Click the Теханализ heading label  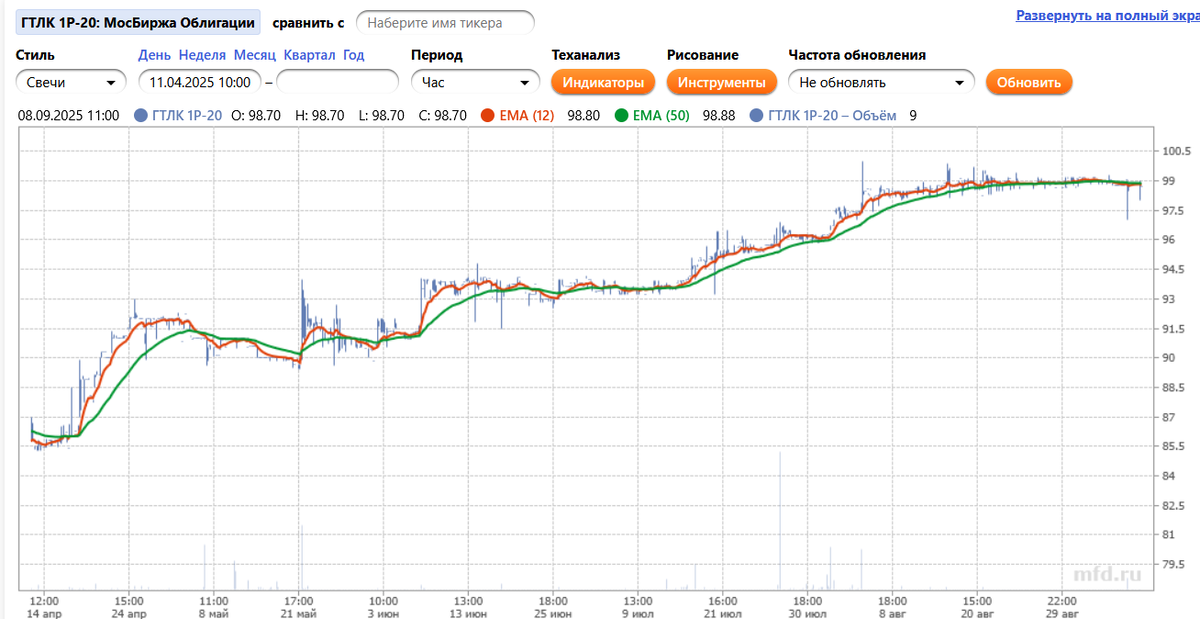[586, 55]
